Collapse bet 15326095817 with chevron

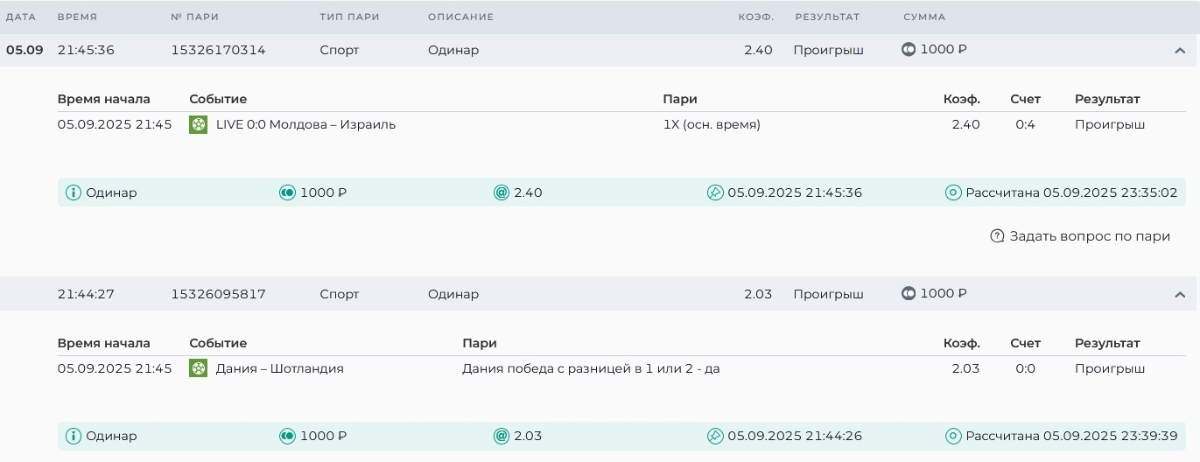1179,295
